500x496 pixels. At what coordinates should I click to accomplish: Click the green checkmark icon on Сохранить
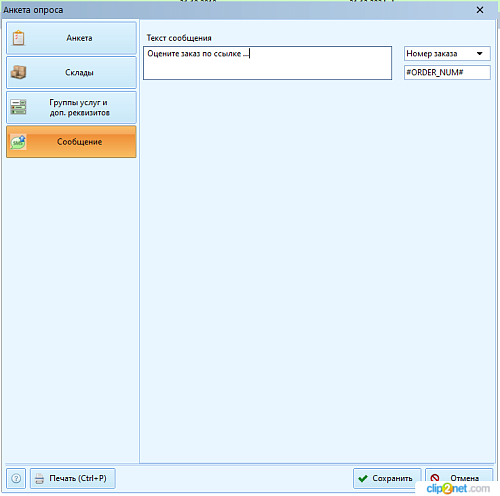click(x=363, y=479)
